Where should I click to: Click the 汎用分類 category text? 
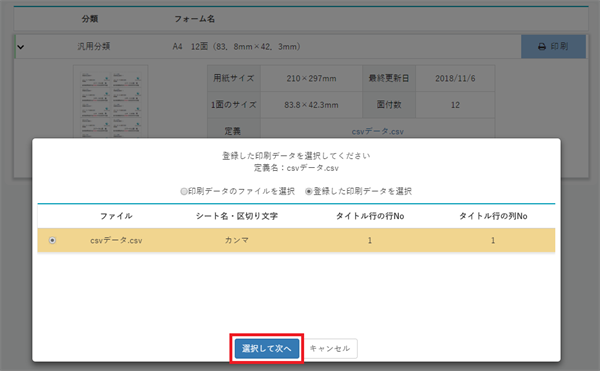[x=94, y=47]
